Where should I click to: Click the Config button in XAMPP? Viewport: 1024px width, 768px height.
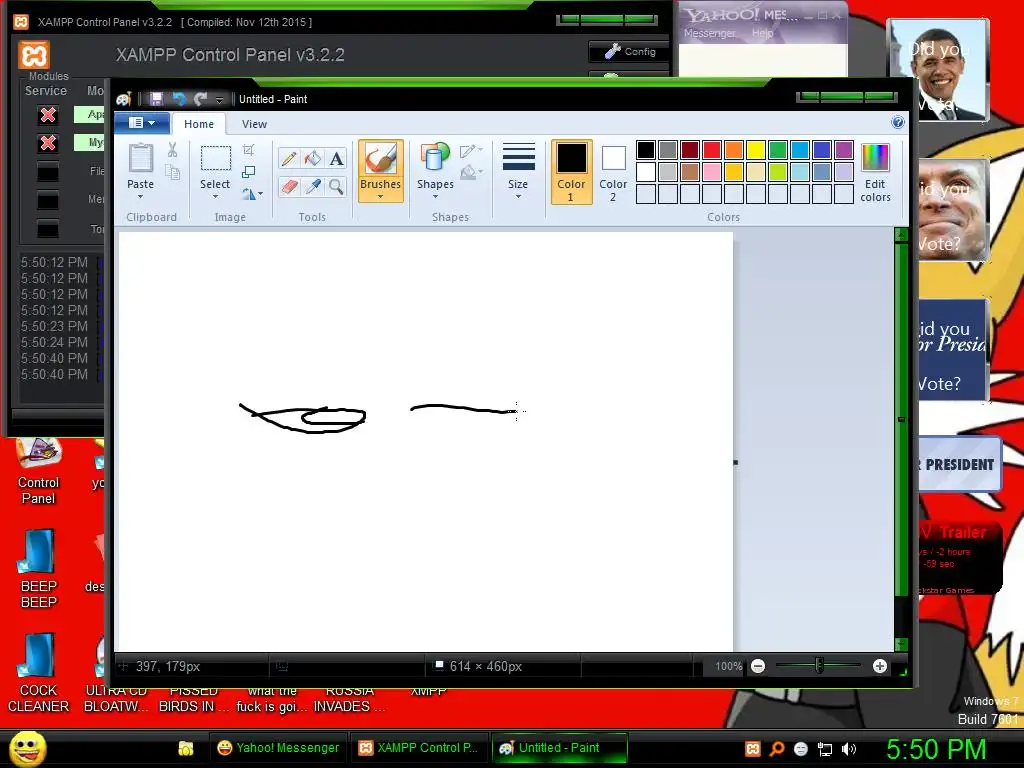630,52
